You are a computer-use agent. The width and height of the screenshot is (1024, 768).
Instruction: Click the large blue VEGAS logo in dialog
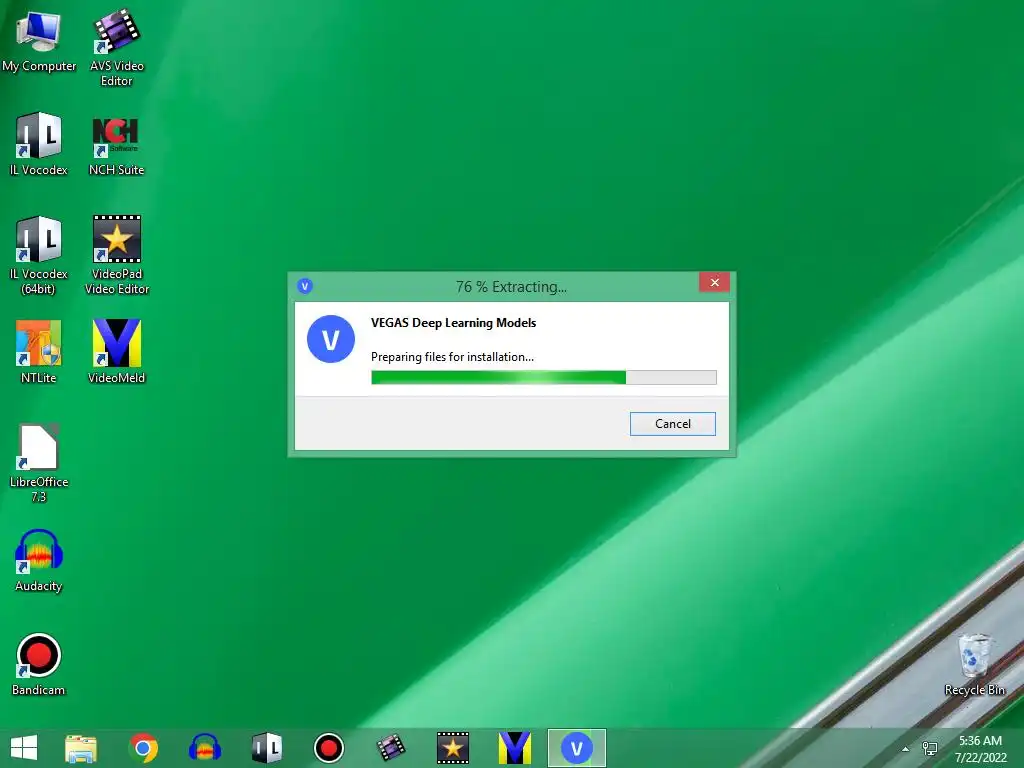point(330,339)
